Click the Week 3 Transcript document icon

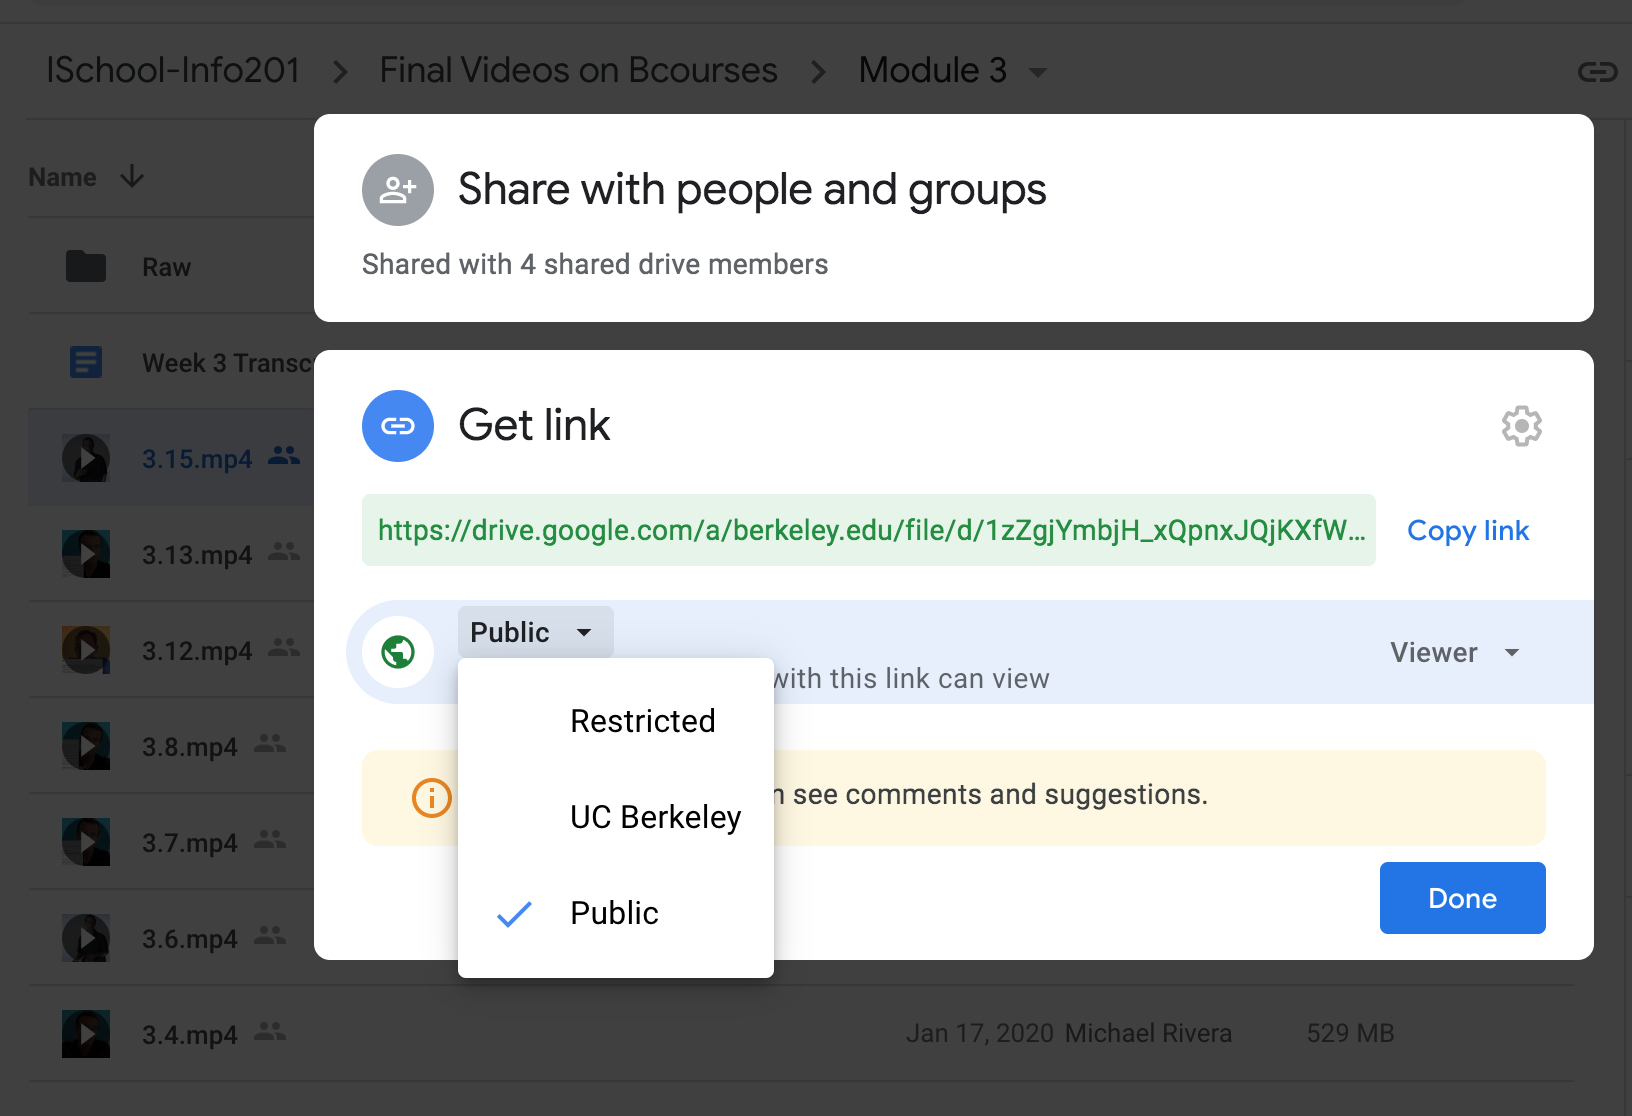pyautogui.click(x=86, y=362)
